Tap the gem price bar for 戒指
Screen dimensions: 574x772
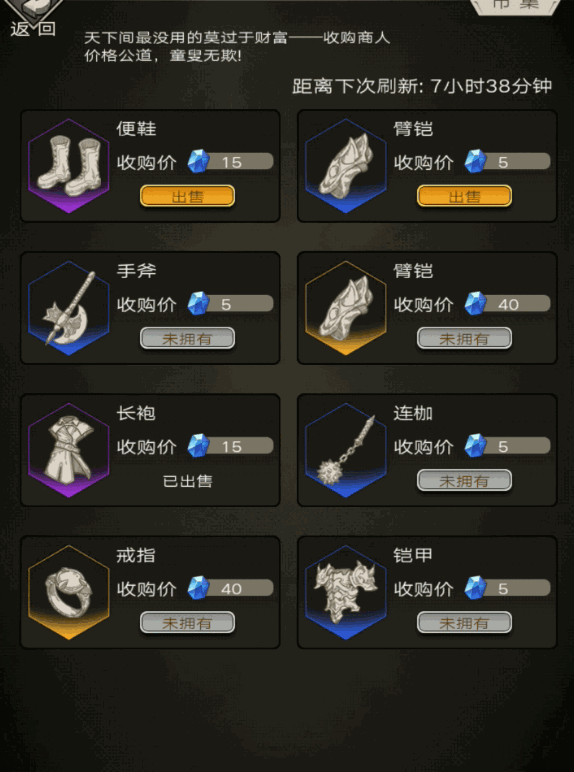tap(230, 588)
